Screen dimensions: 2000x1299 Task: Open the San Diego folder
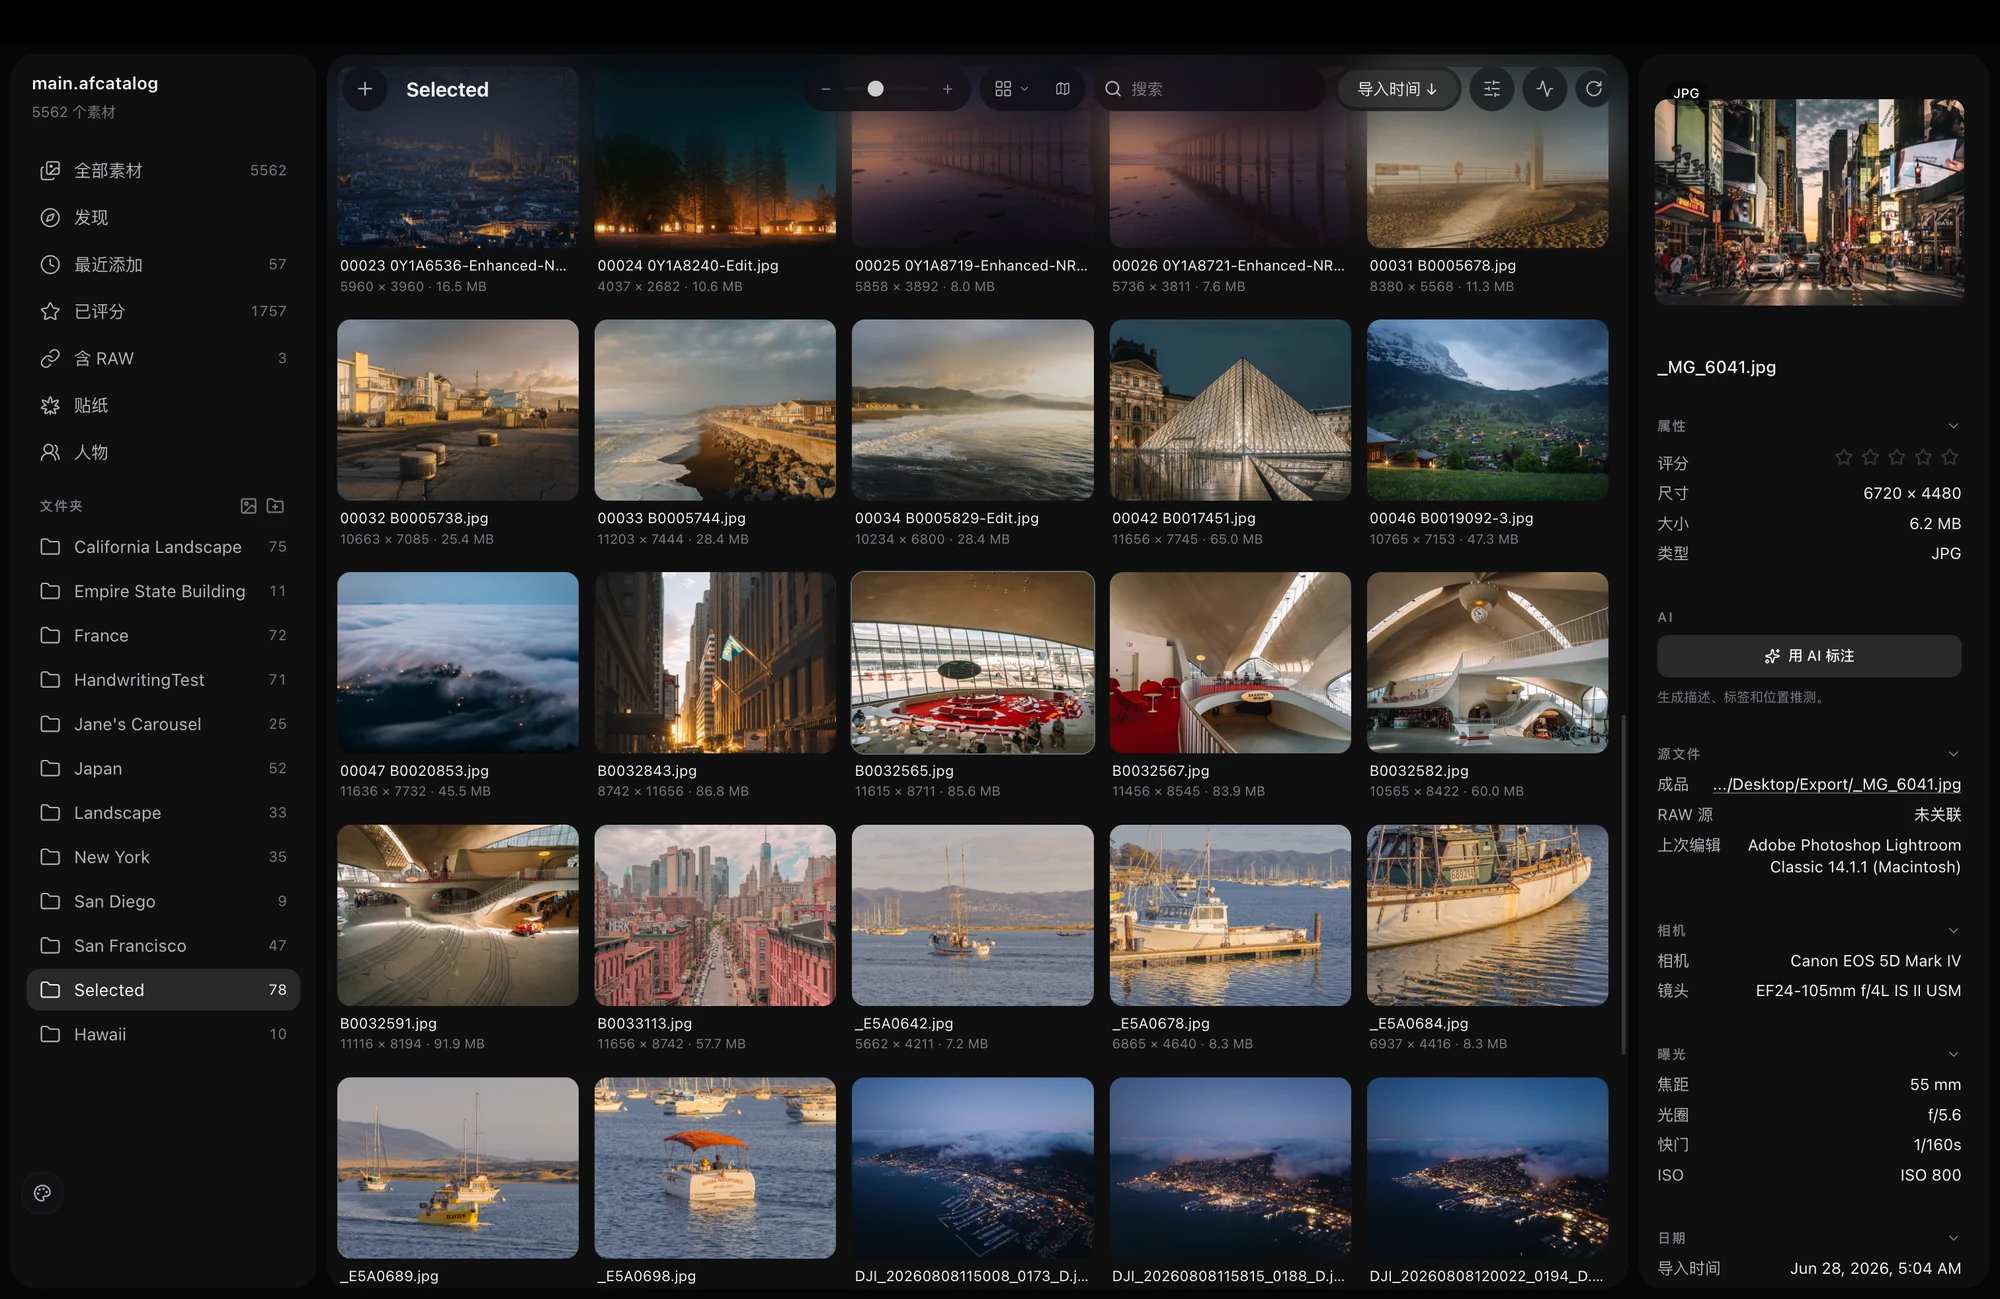click(163, 902)
